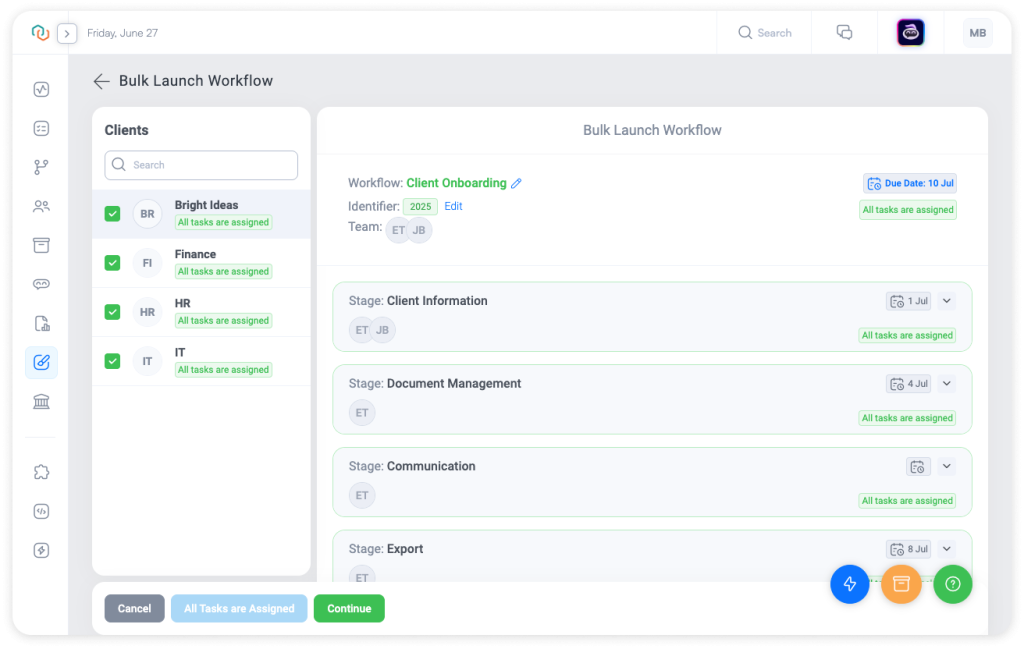The image size is (1024, 649).
Task: Open the workflow branch sidebar icon
Action: [x=41, y=167]
